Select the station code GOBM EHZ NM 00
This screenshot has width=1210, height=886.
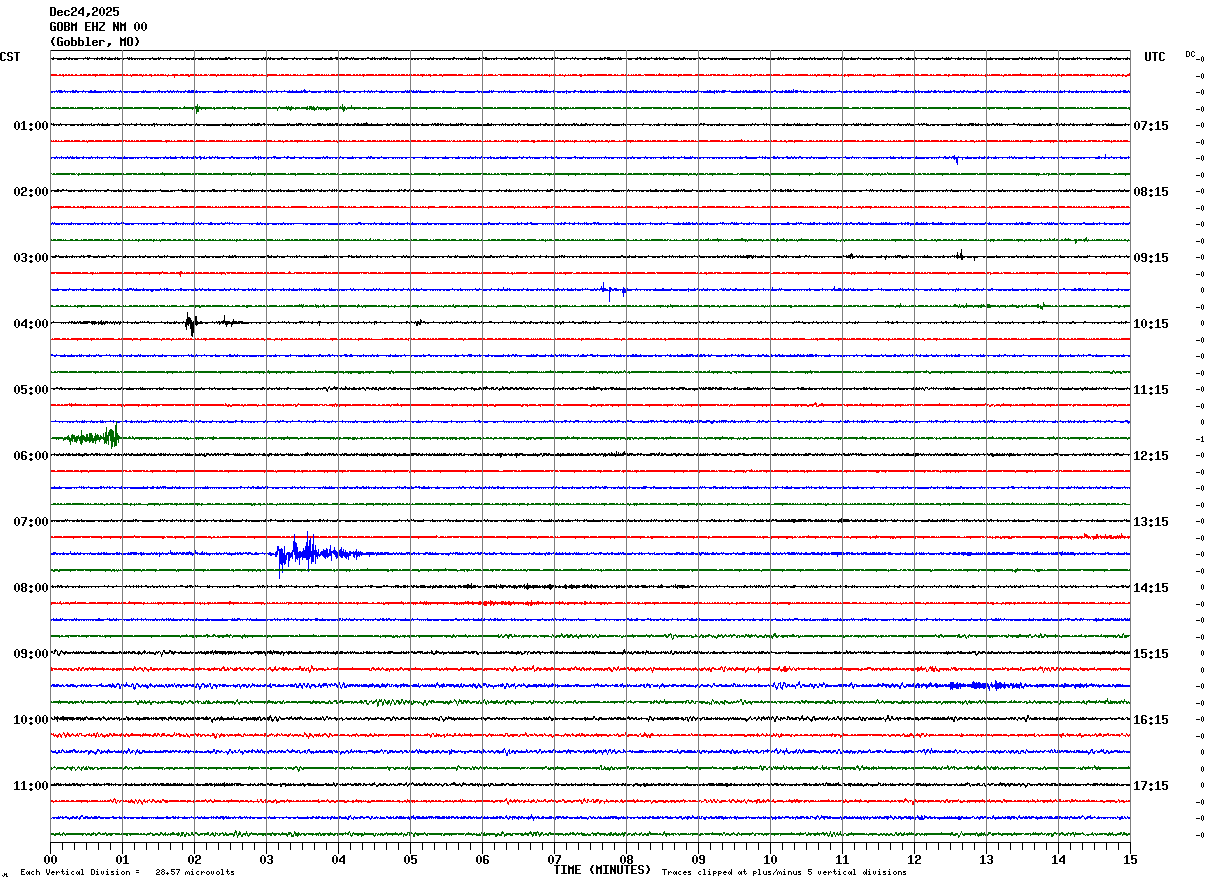tap(98, 27)
